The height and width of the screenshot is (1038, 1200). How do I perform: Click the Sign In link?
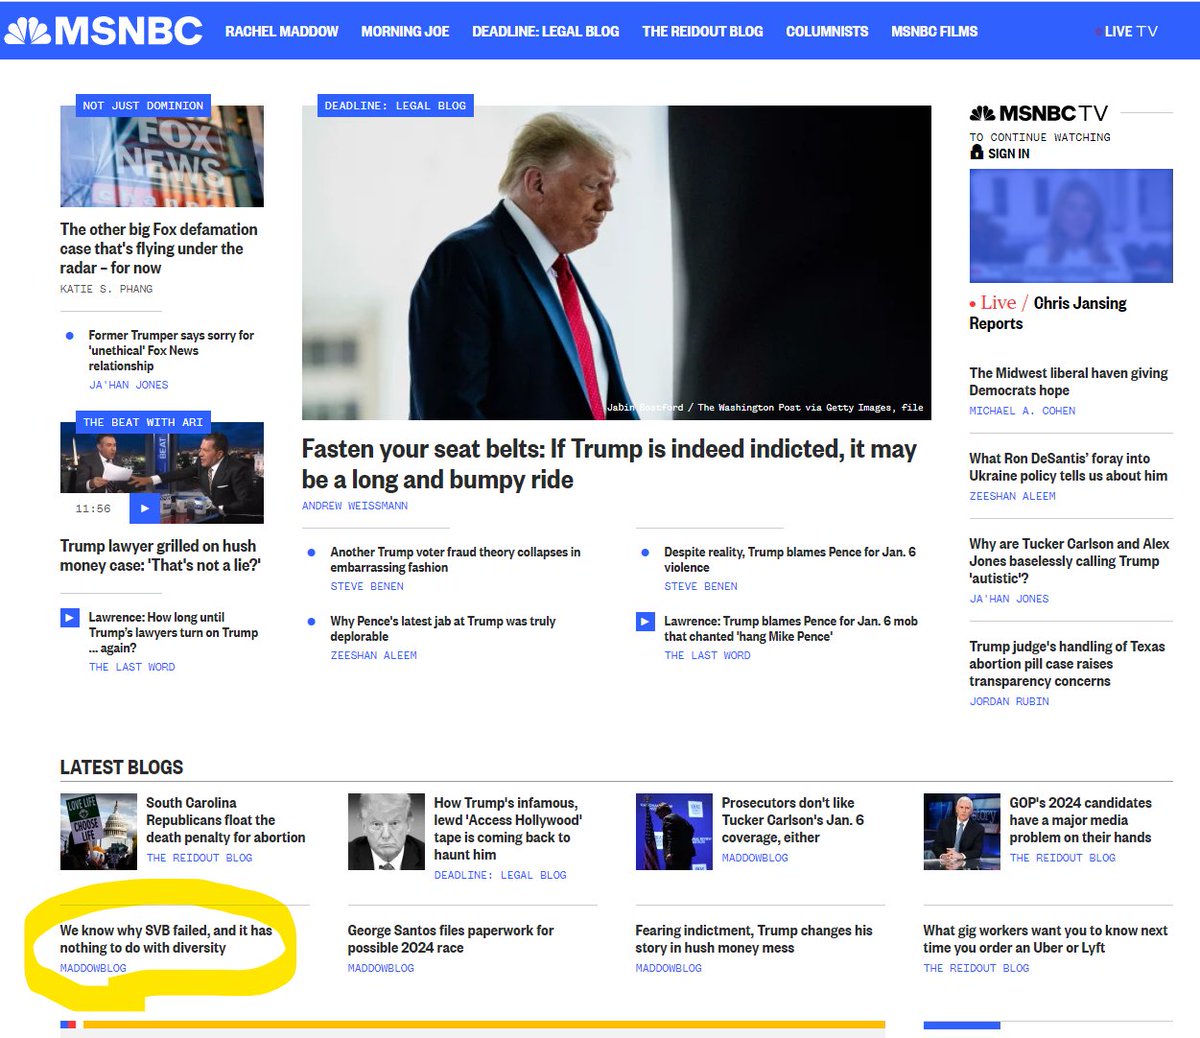point(1009,153)
